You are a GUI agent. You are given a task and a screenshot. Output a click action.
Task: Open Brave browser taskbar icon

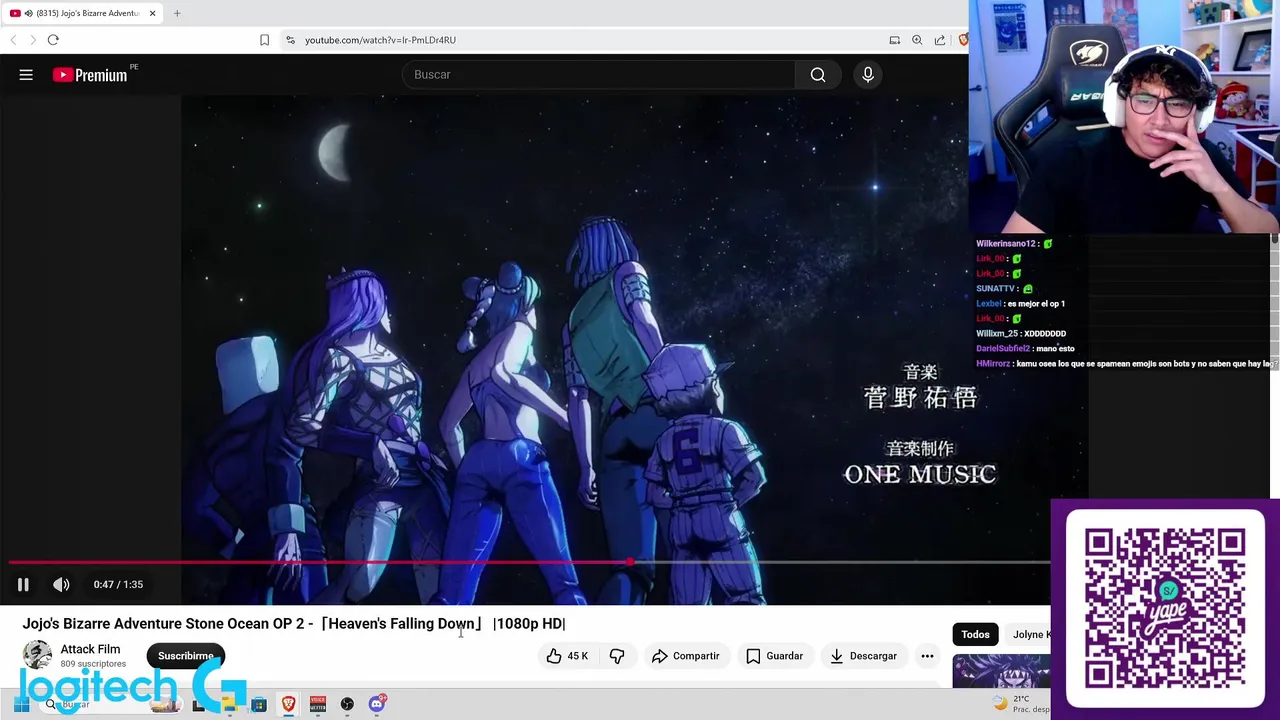pos(288,704)
